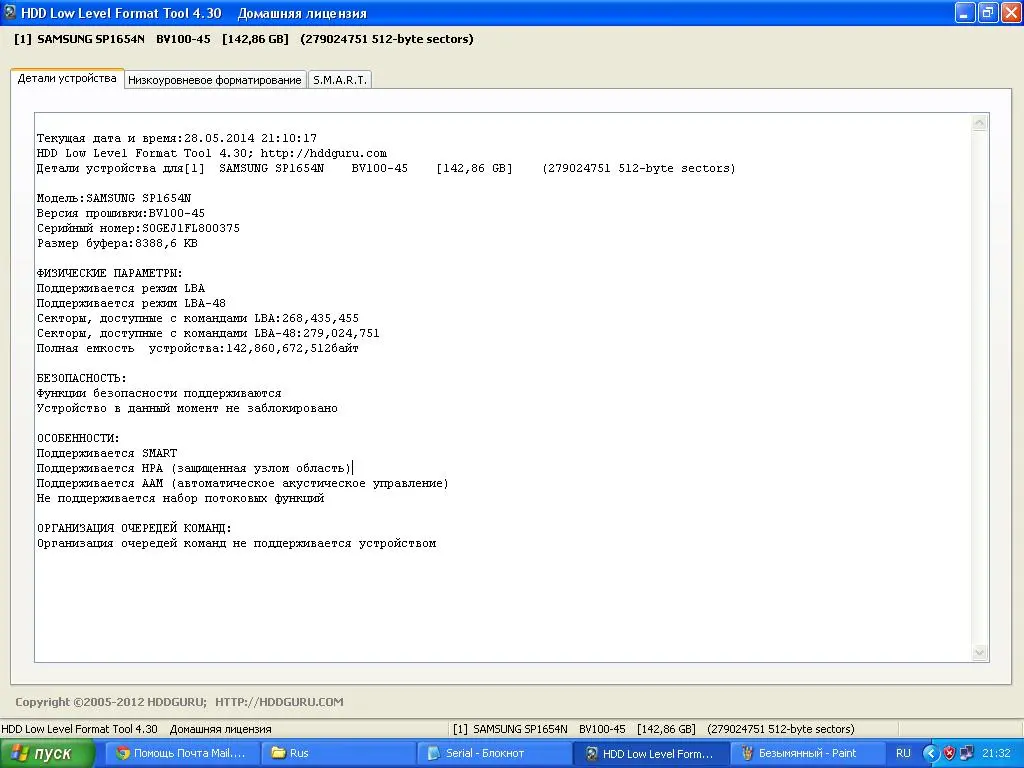Click the LBA-48:279,024,751 sectors line

[x=208, y=334]
